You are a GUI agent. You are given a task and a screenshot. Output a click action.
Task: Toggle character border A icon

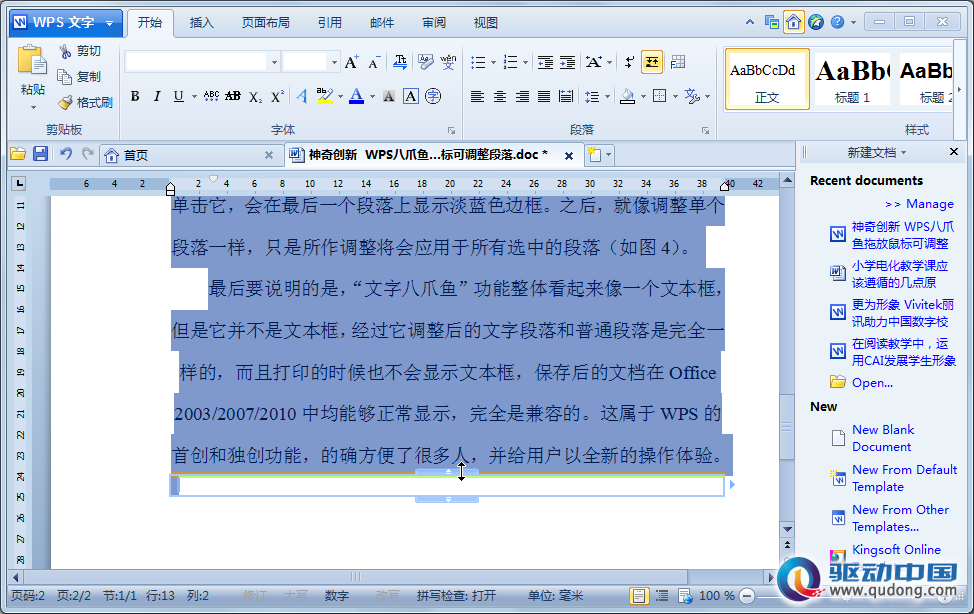point(411,96)
